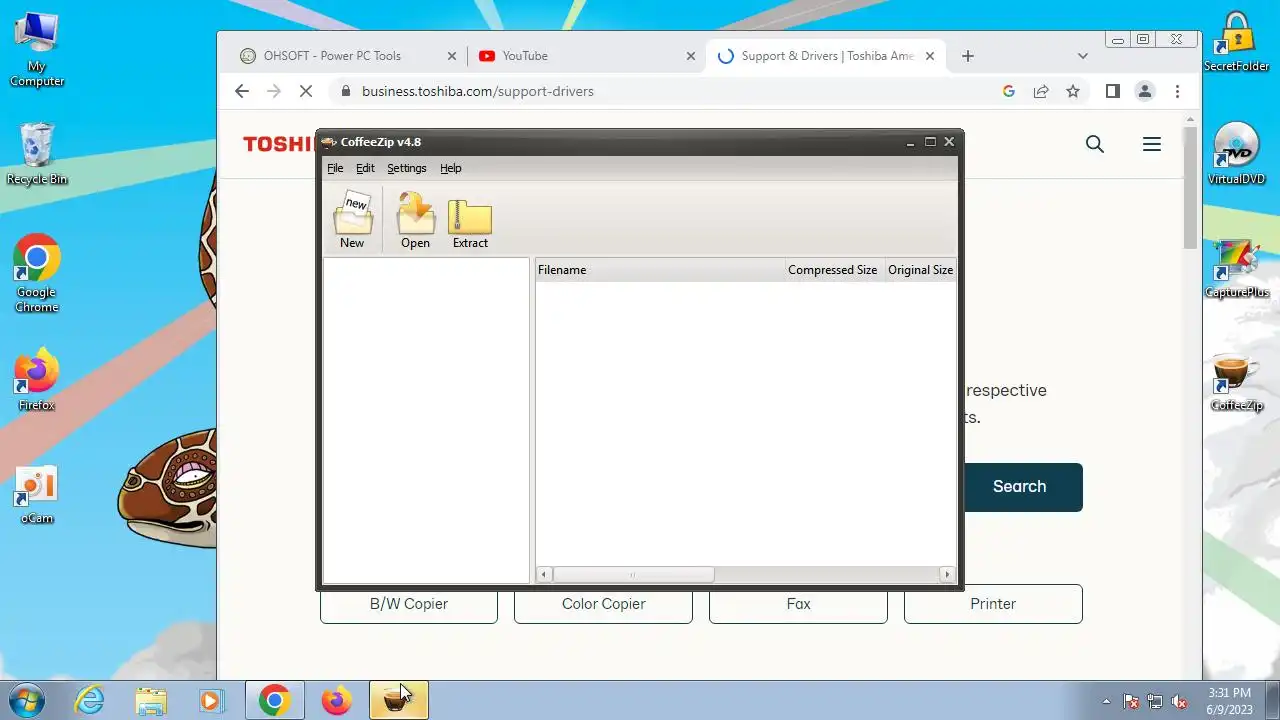Open the Help menu in CoffeeZip
1280x720 pixels.
451,168
